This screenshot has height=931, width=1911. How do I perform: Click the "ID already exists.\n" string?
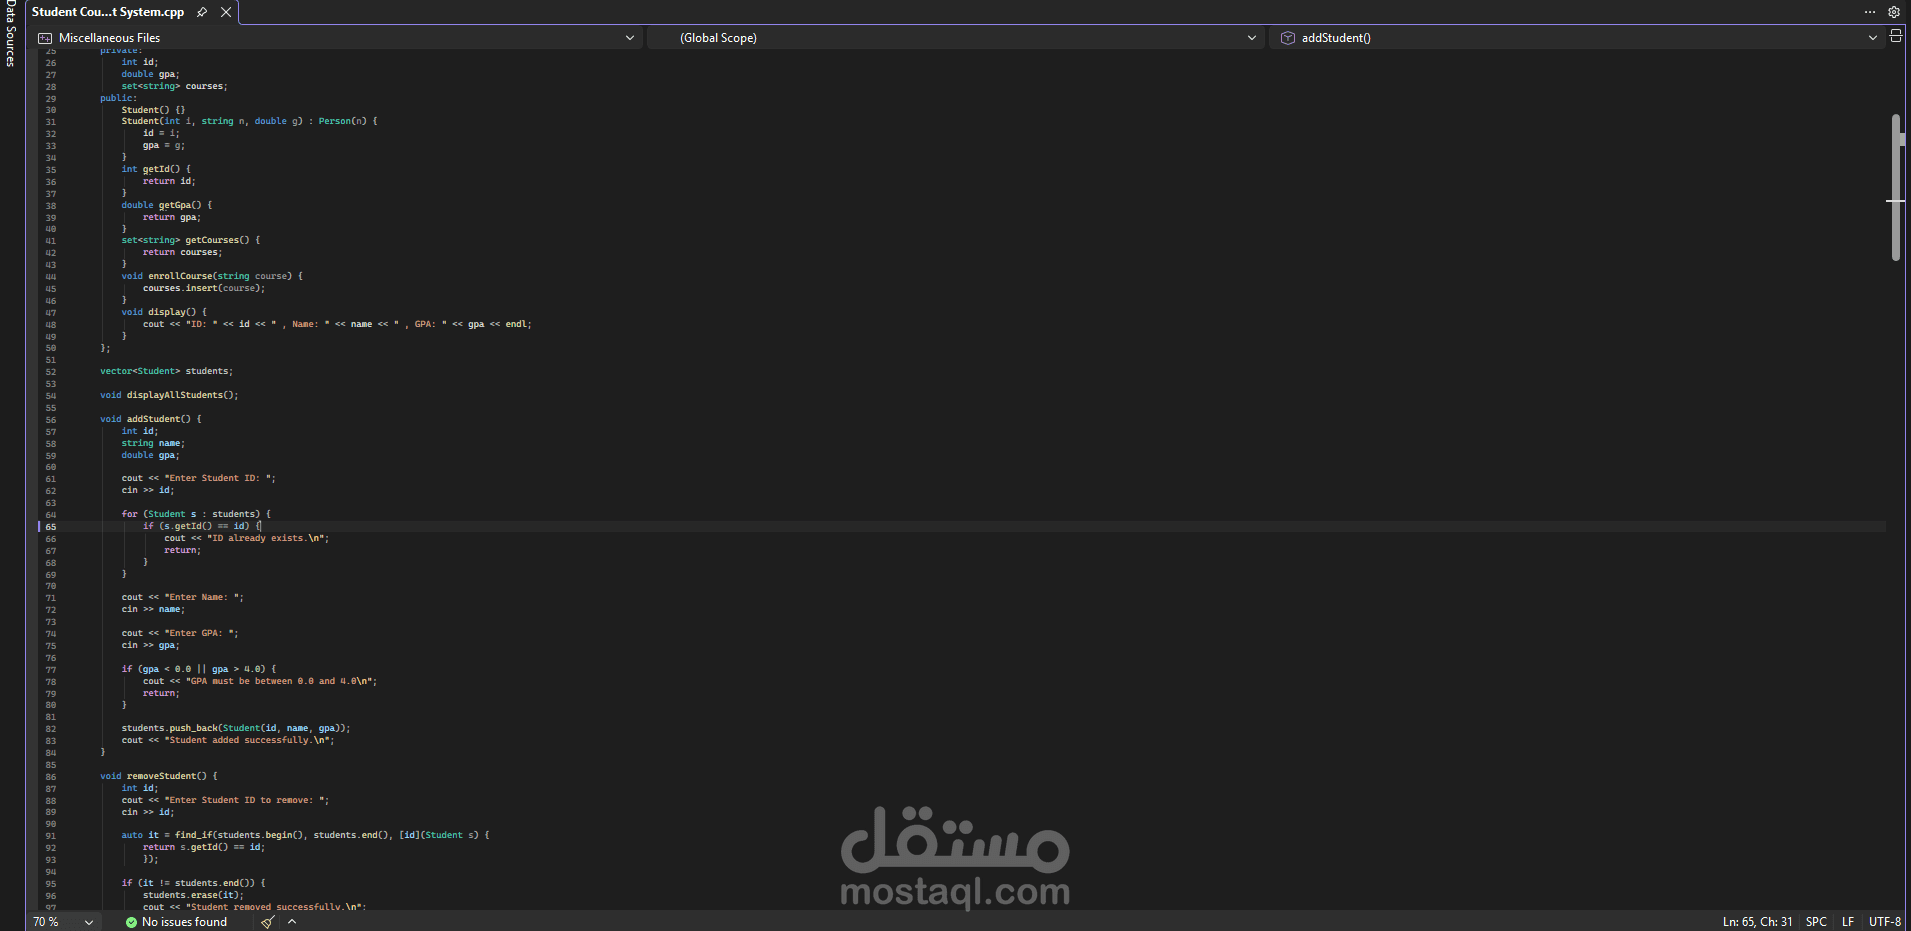click(266, 538)
